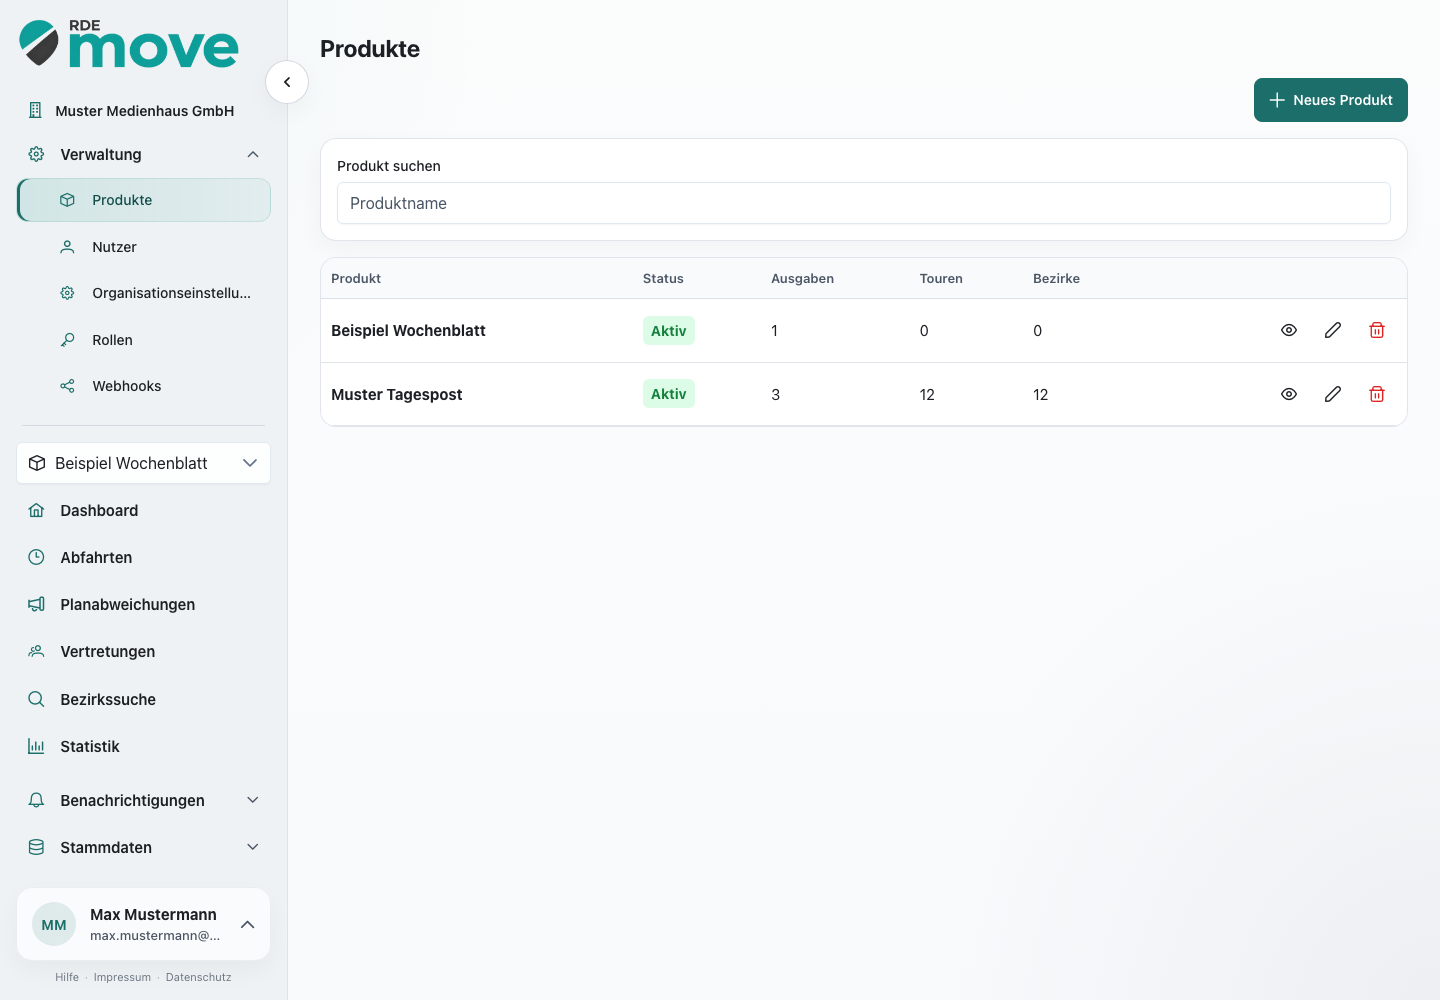
Task: Collapse the sidebar with the arrow button
Action: [x=287, y=82]
